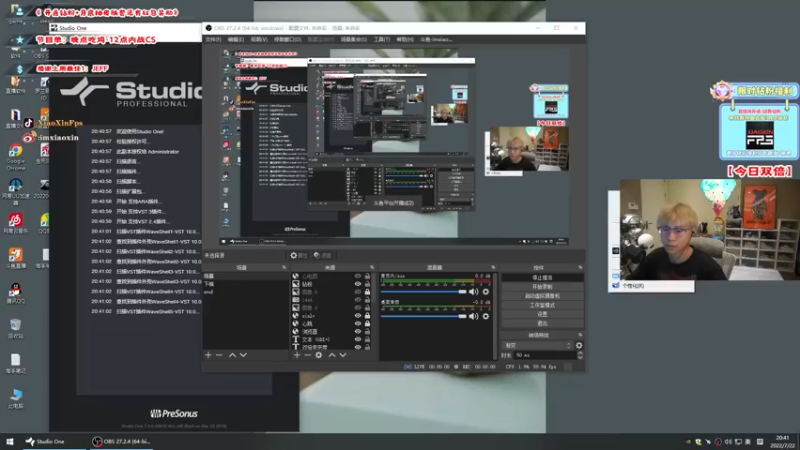Pop out Scene Transitions dock icon

pos(580,335)
